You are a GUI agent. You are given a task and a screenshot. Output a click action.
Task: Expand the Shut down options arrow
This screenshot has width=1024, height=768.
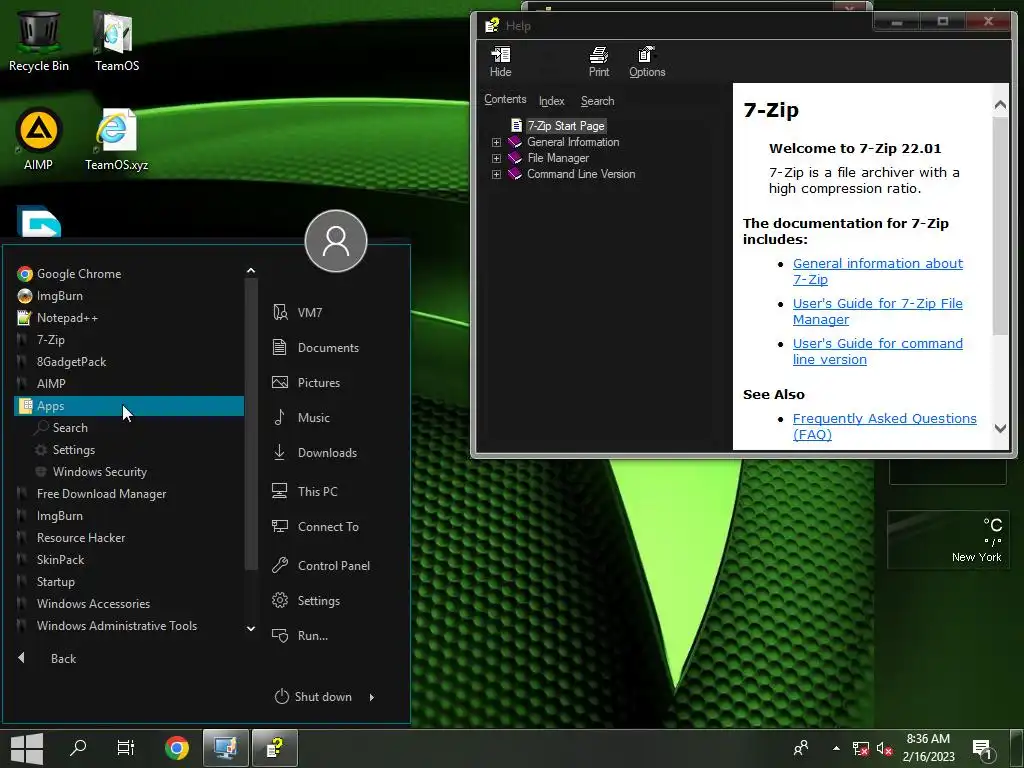coord(372,697)
